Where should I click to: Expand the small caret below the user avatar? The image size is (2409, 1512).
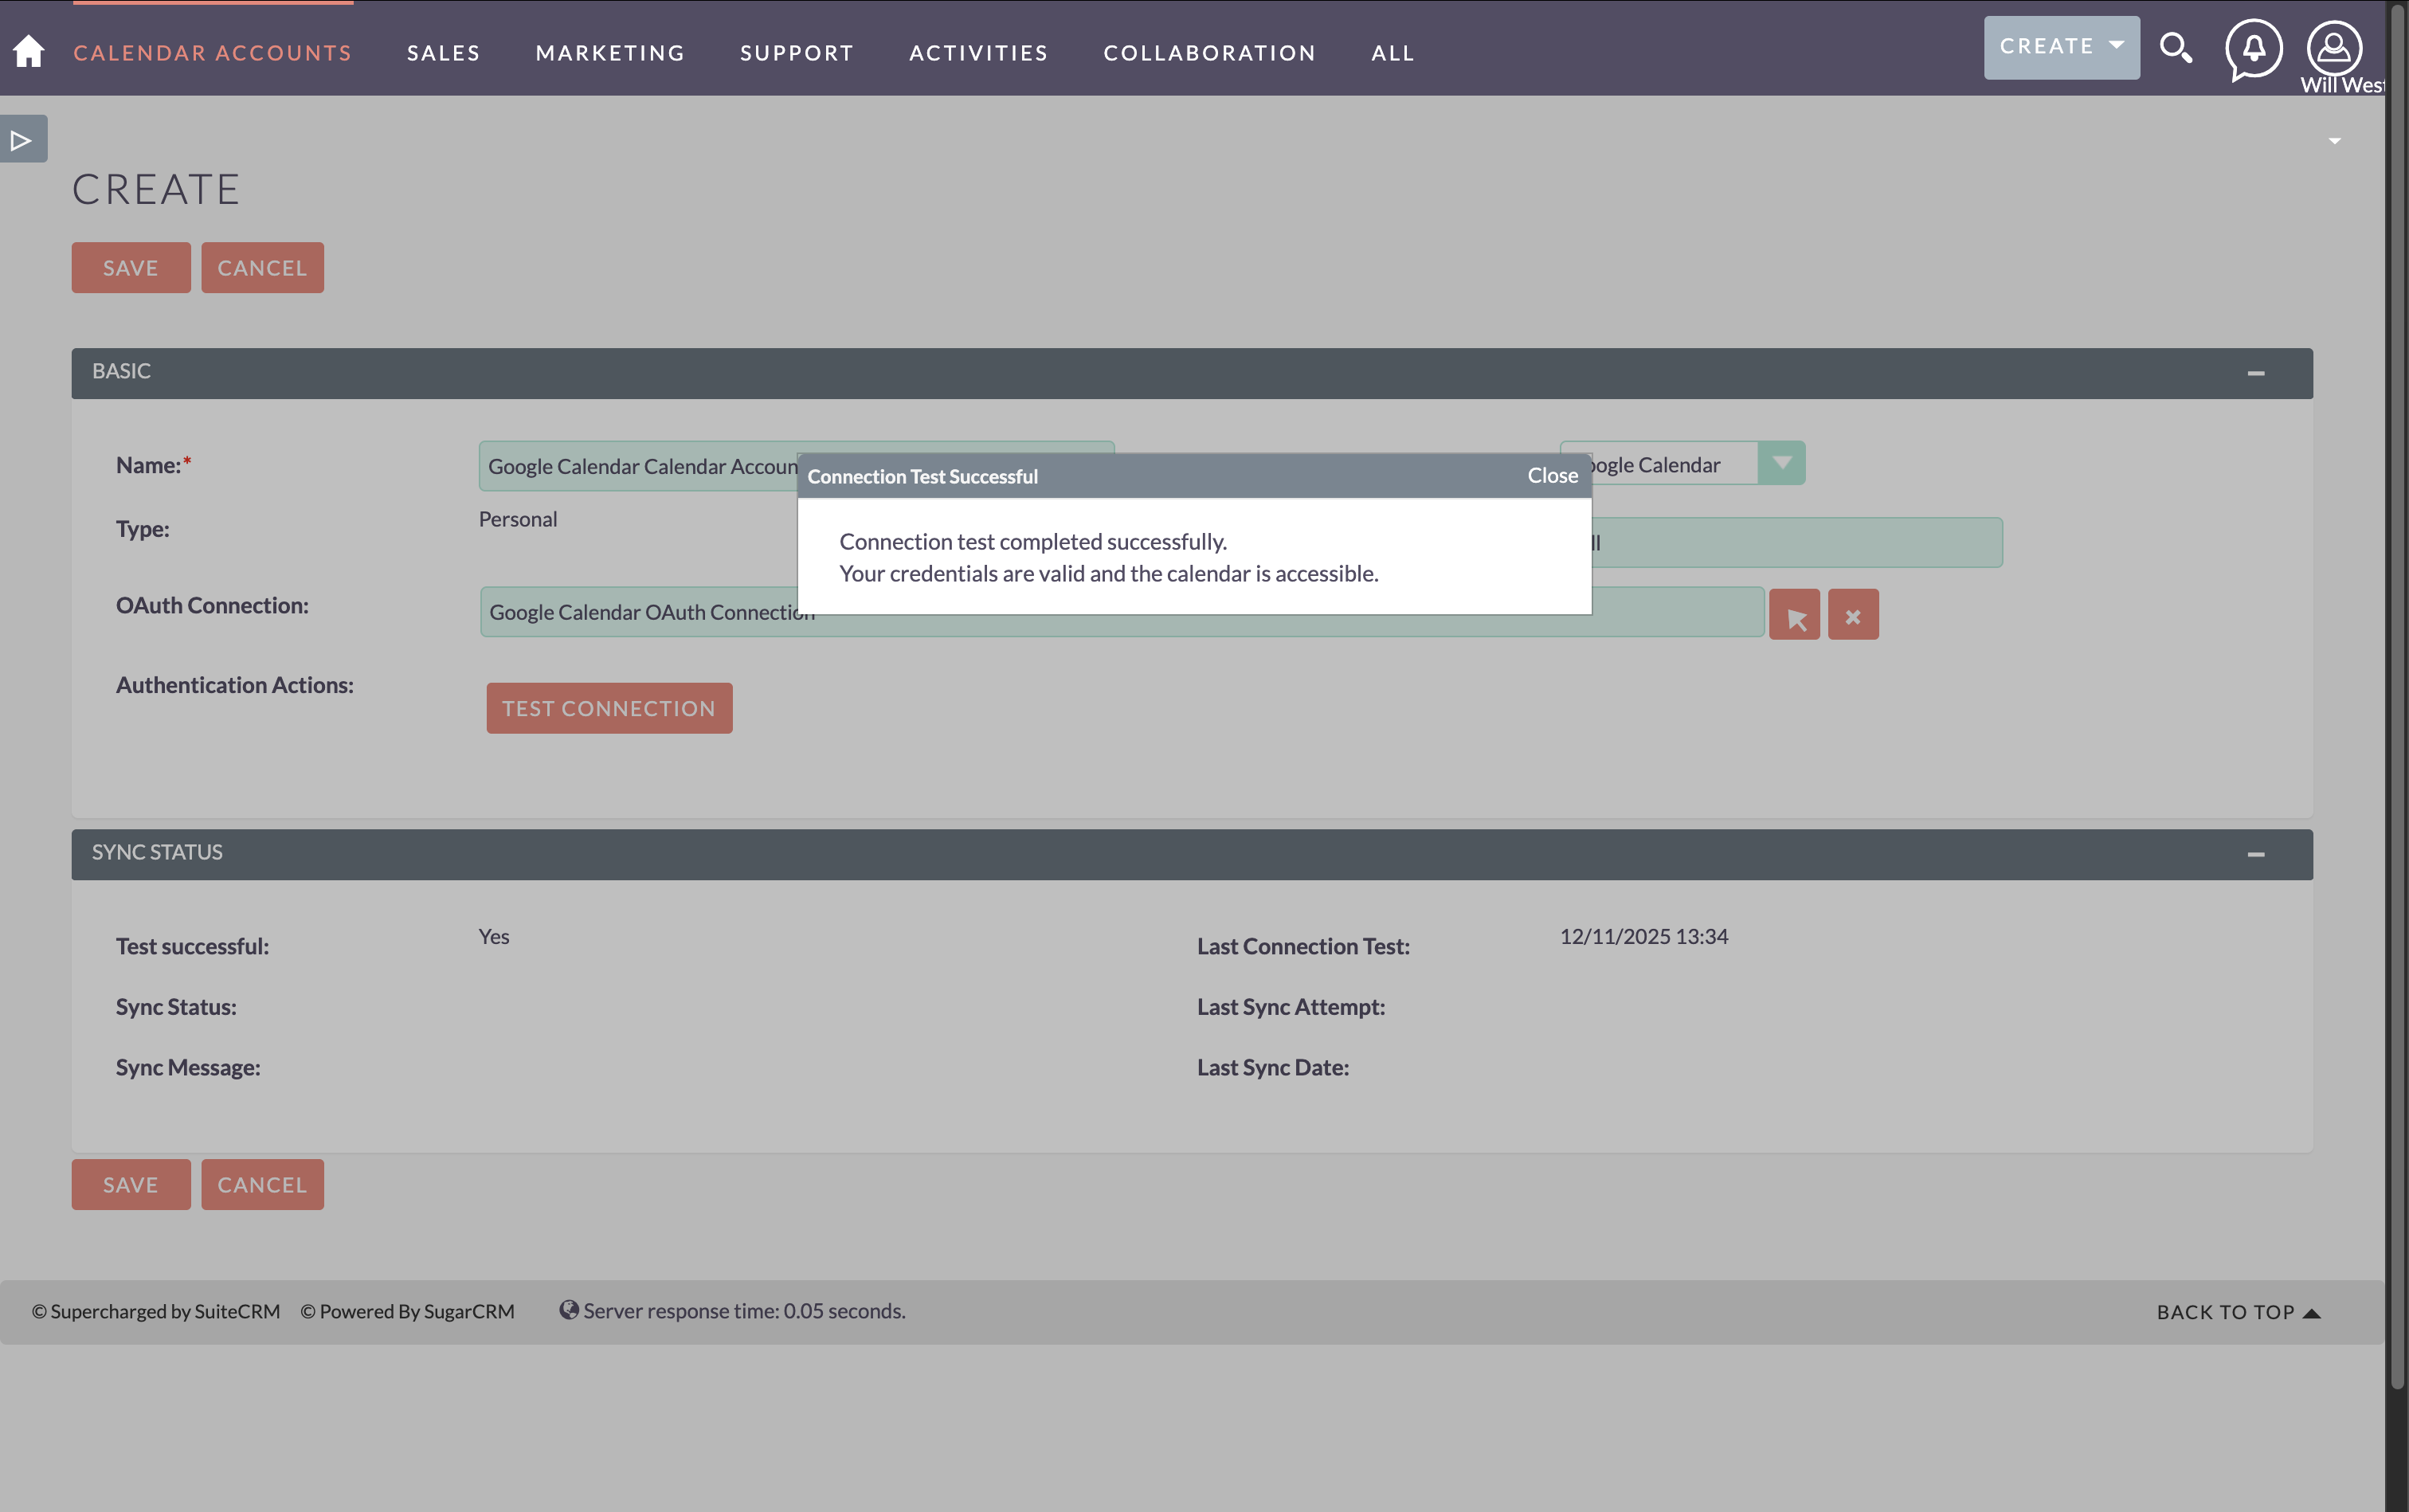click(x=2334, y=141)
